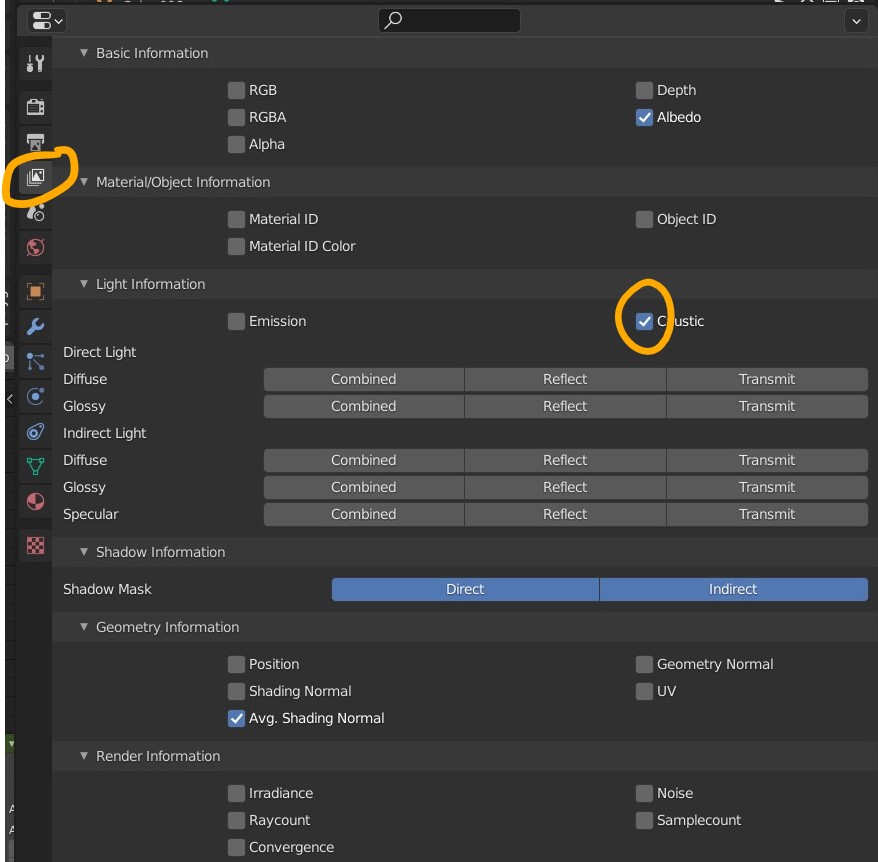Select the View Layer properties tab

[x=35, y=178]
